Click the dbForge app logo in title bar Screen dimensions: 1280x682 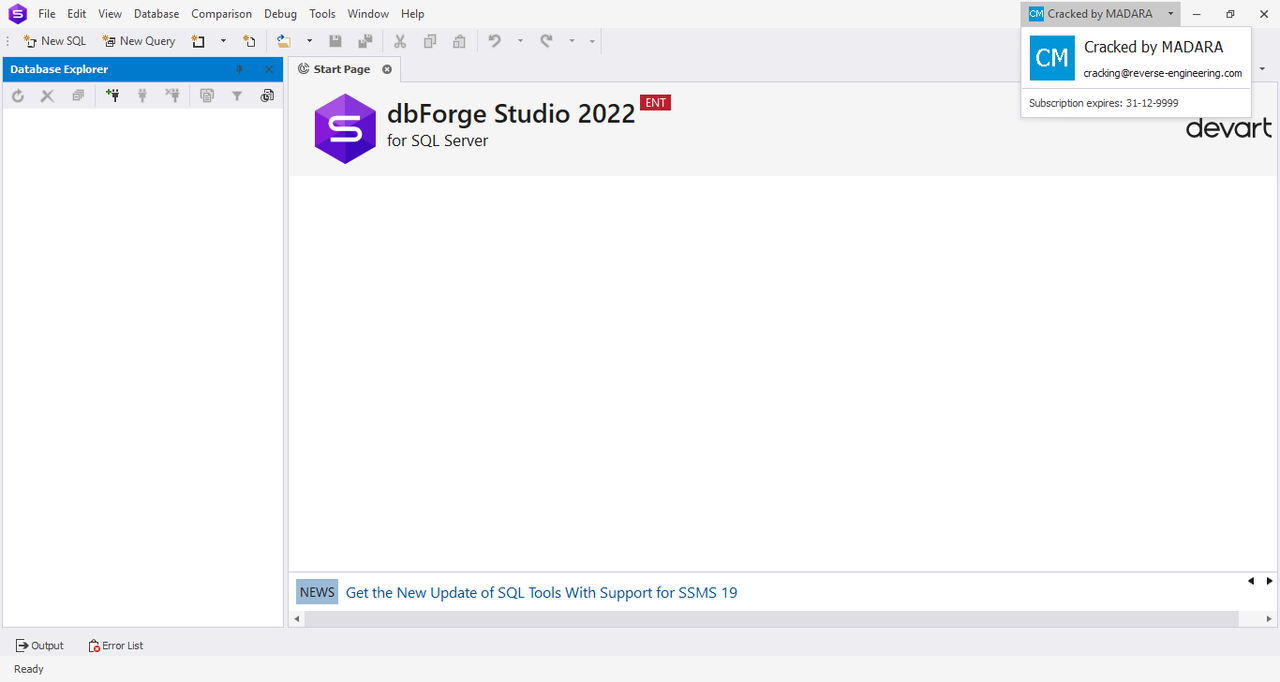pos(17,13)
